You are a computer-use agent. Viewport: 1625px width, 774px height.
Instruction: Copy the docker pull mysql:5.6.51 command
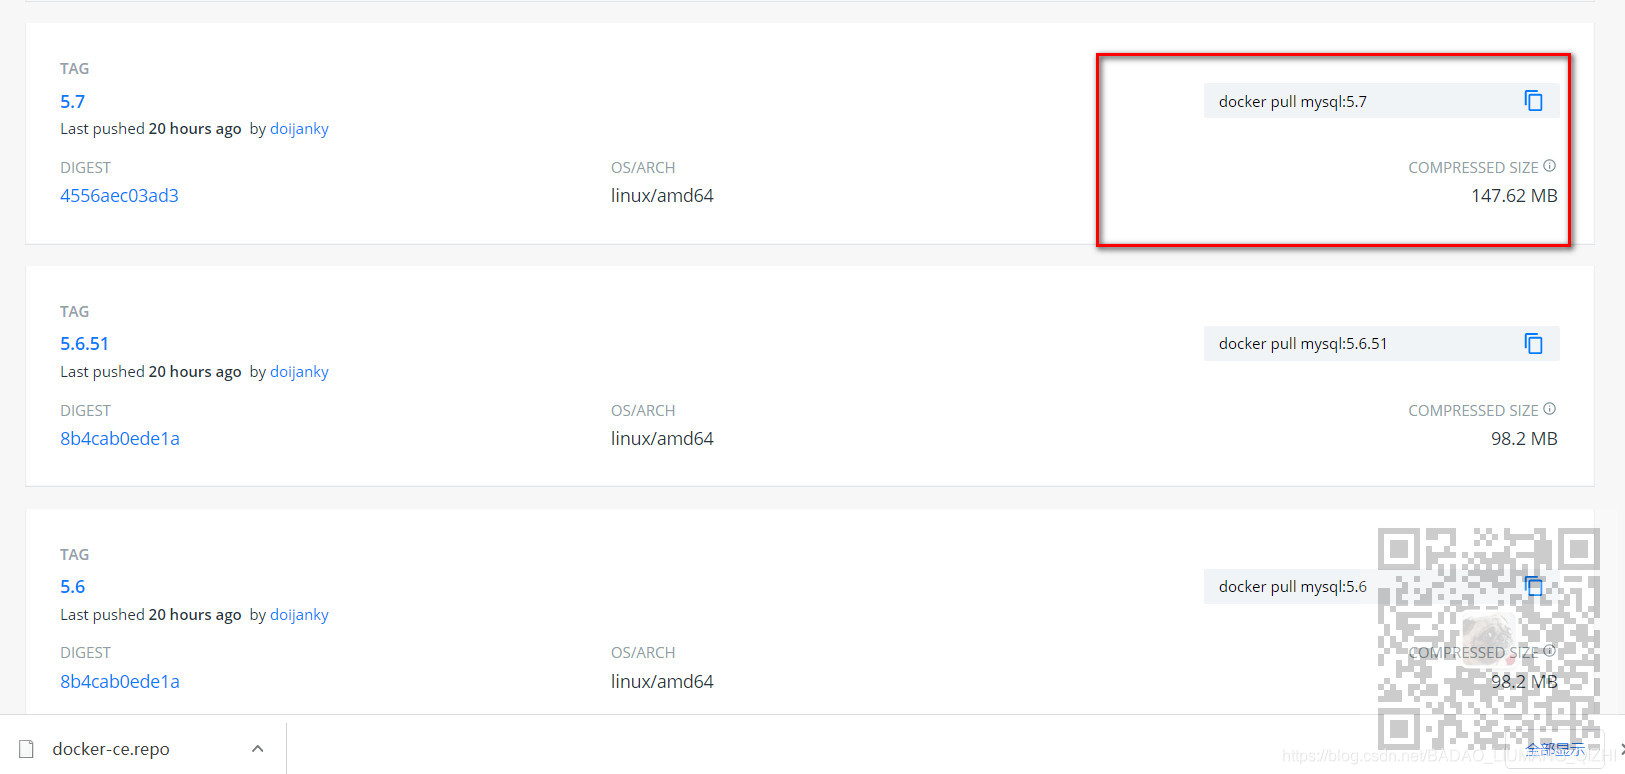coord(1533,344)
